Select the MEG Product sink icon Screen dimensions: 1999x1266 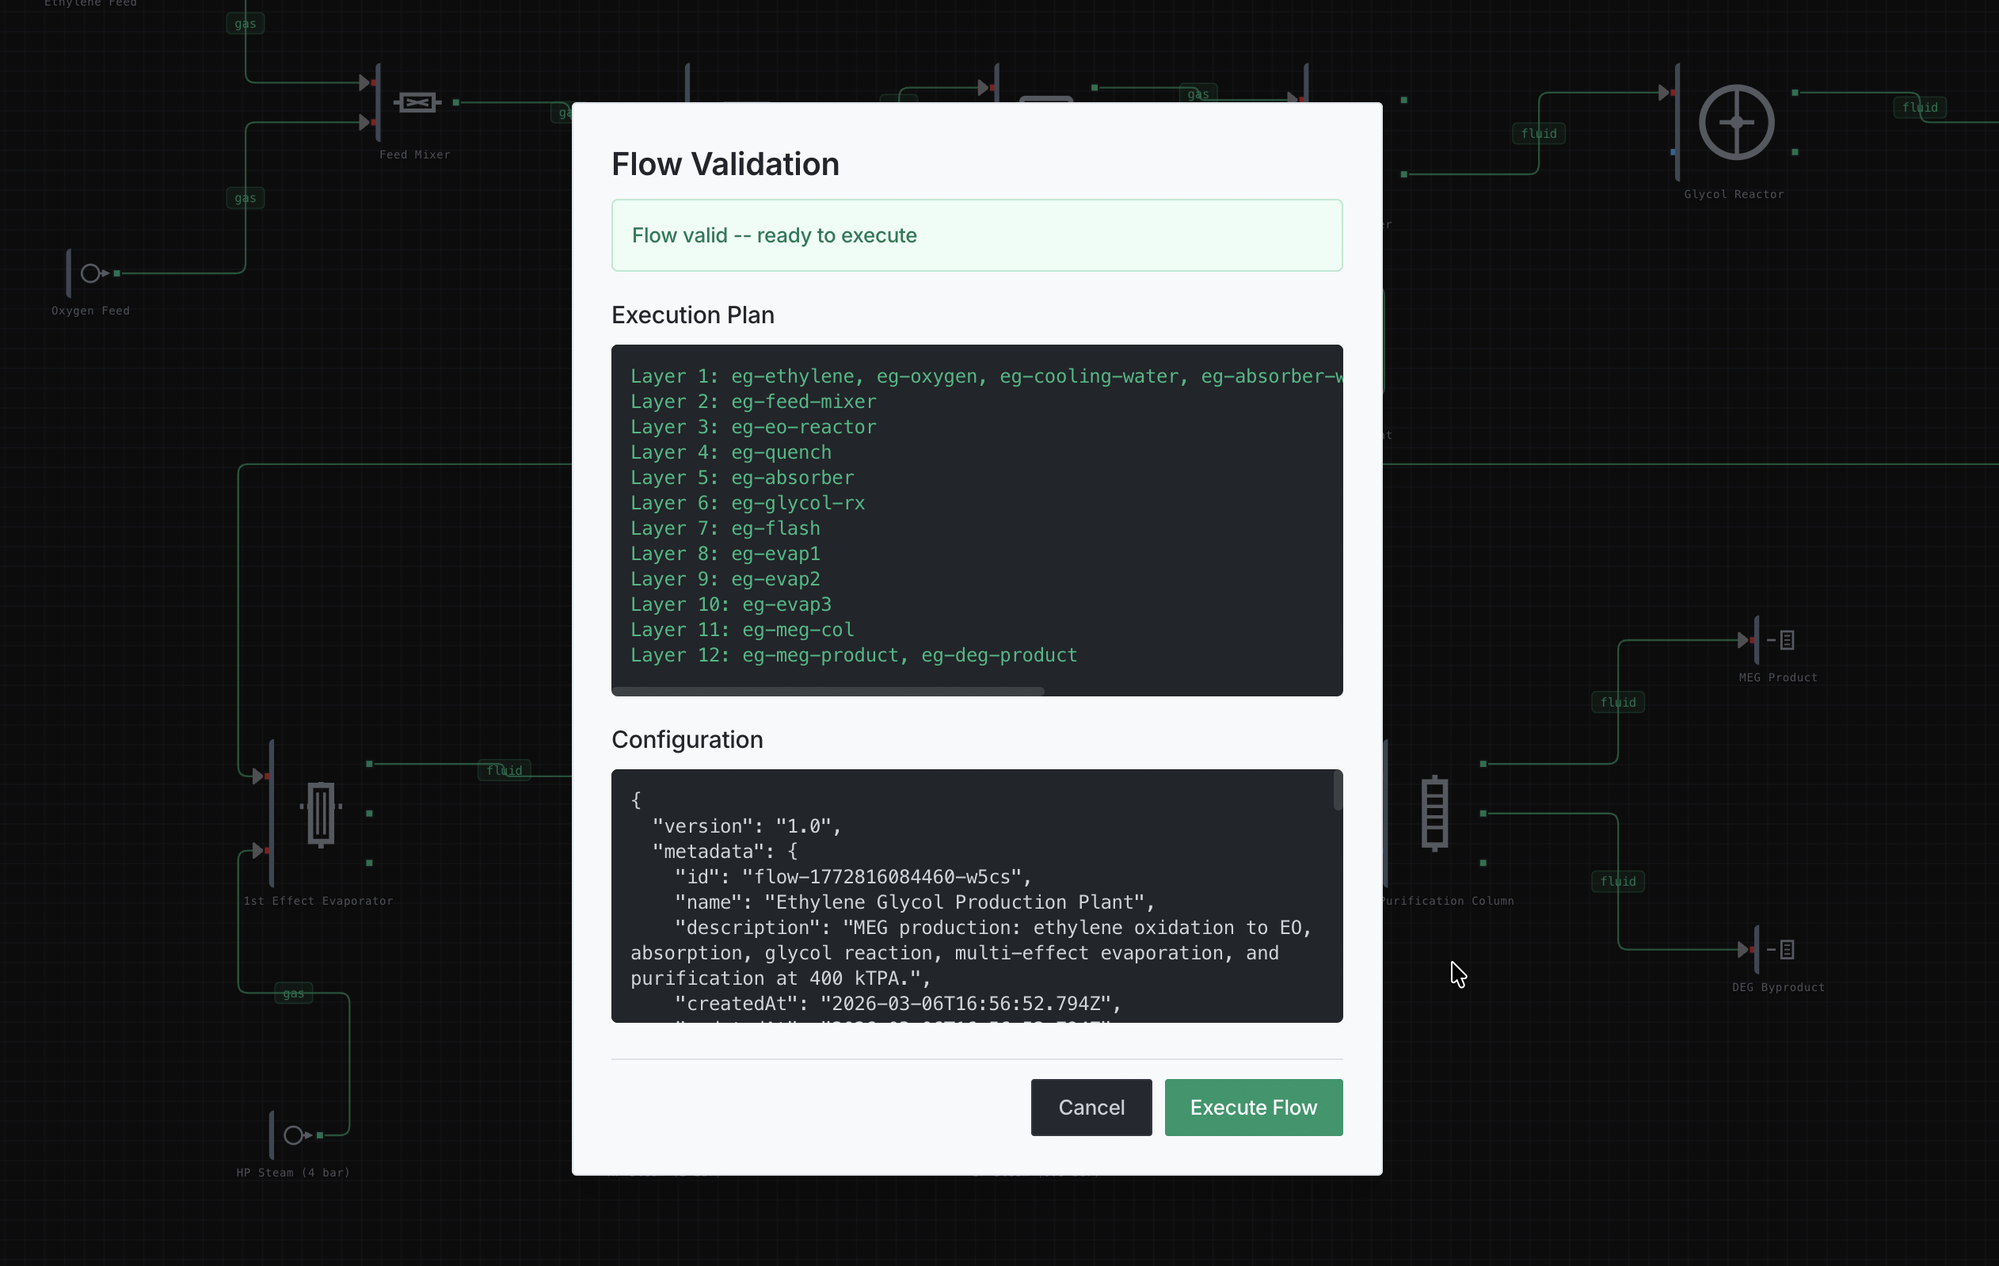point(1781,640)
